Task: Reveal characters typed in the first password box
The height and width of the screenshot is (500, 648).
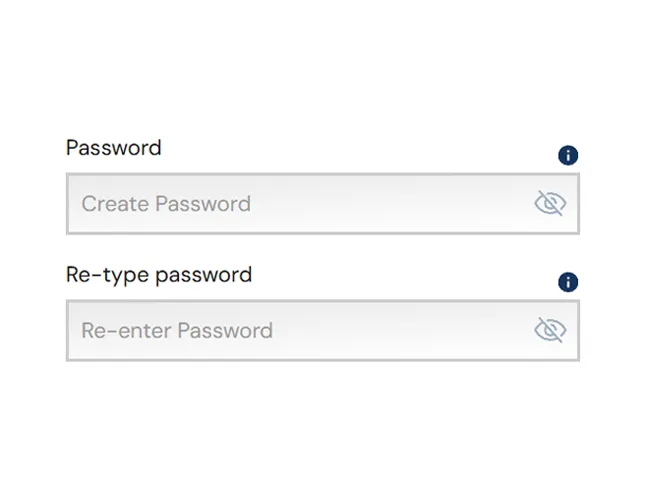Action: (x=550, y=203)
